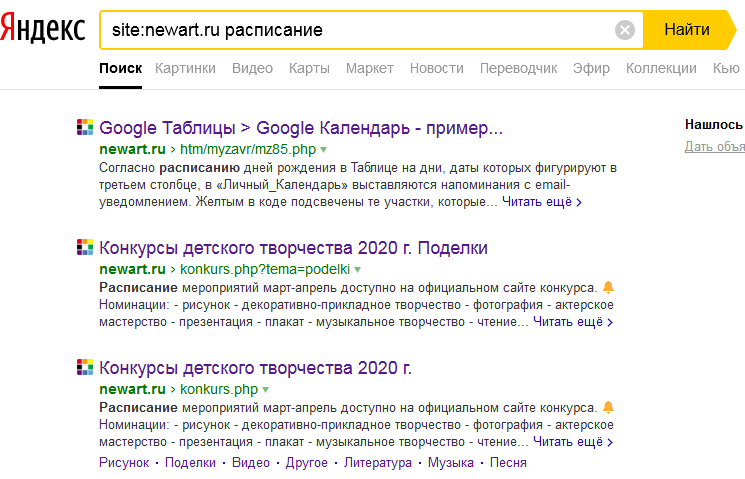
Task: Click favicon beside the newart.ru › konkurs.php result
Action: point(85,367)
